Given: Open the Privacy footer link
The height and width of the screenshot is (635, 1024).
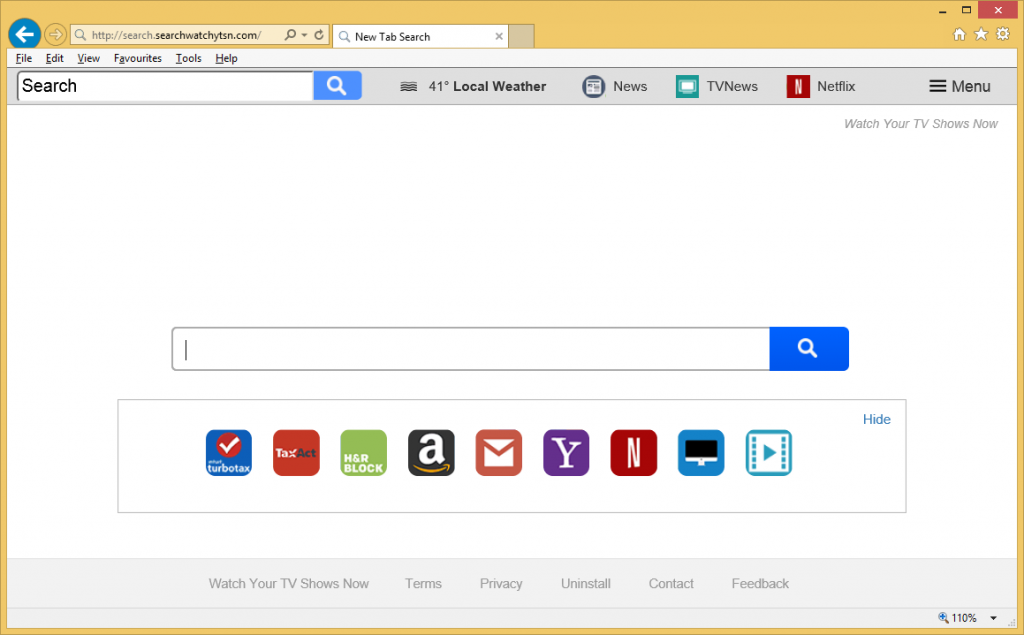Looking at the screenshot, I should click(x=501, y=583).
